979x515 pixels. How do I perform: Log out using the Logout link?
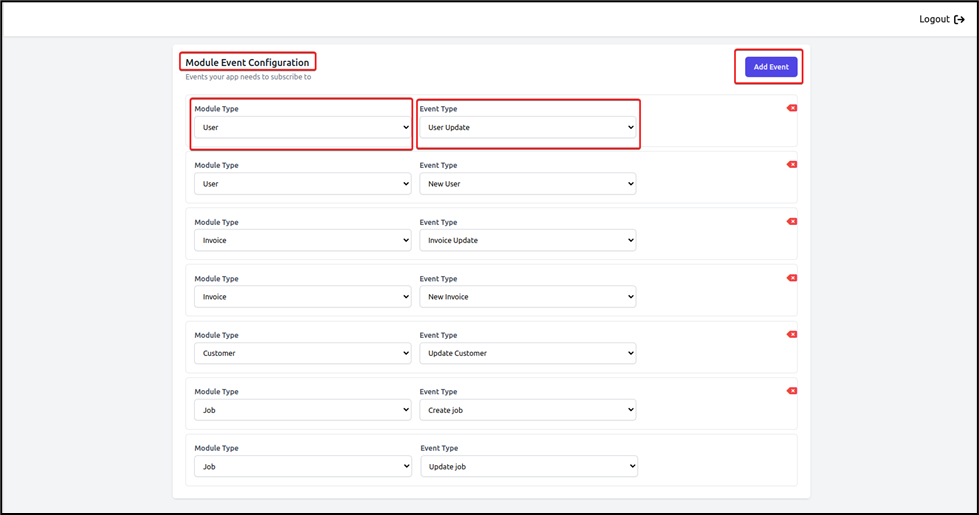pos(941,19)
